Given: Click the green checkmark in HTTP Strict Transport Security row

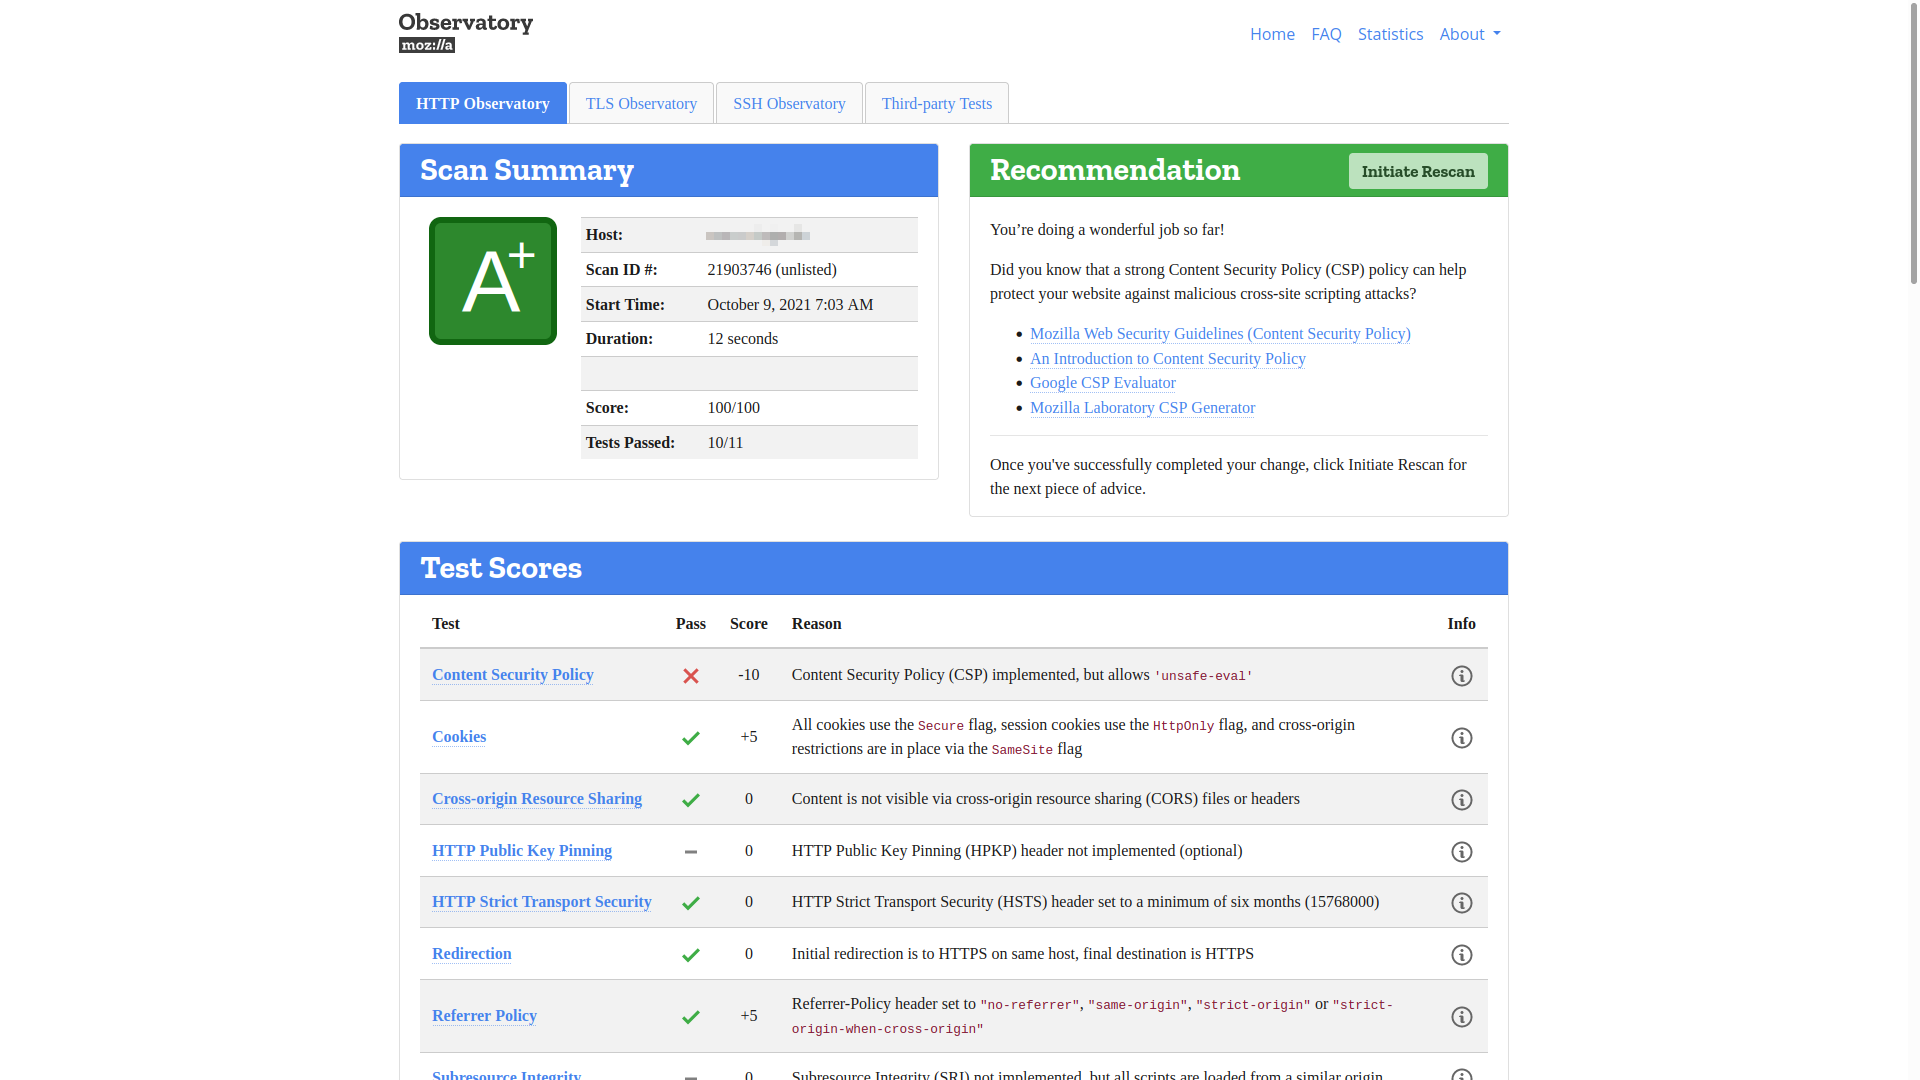Looking at the screenshot, I should [691, 903].
